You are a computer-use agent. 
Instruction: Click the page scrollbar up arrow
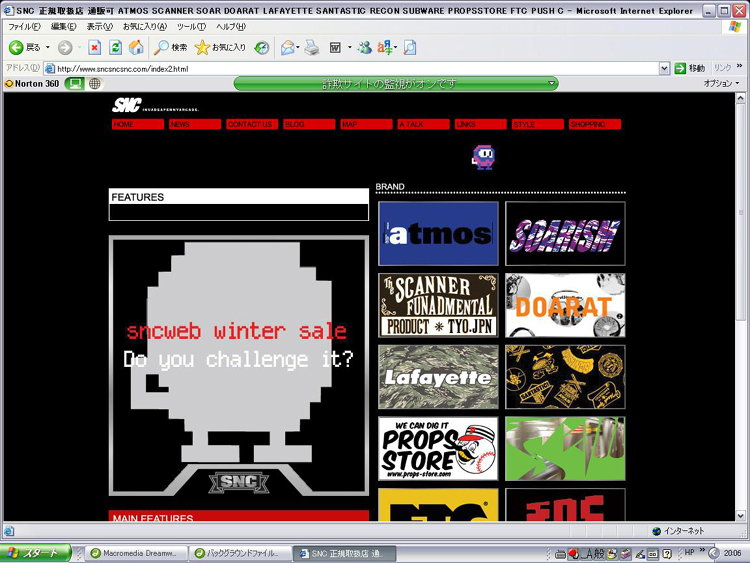[740, 98]
